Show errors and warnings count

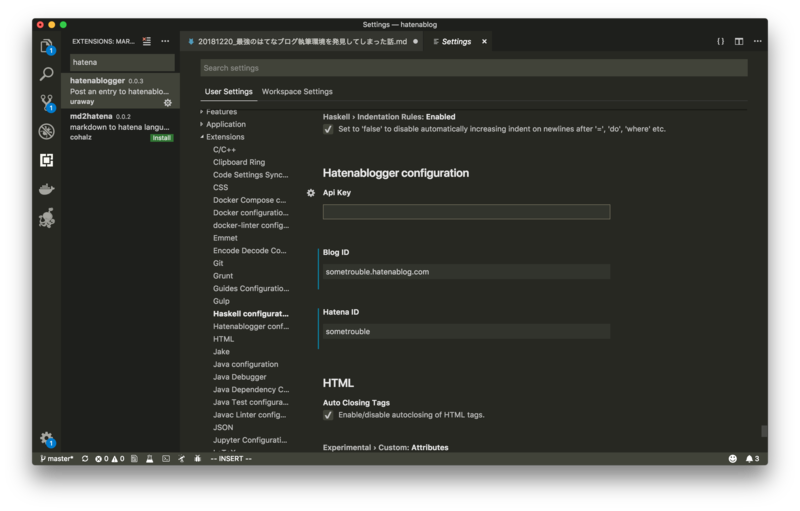pos(110,458)
